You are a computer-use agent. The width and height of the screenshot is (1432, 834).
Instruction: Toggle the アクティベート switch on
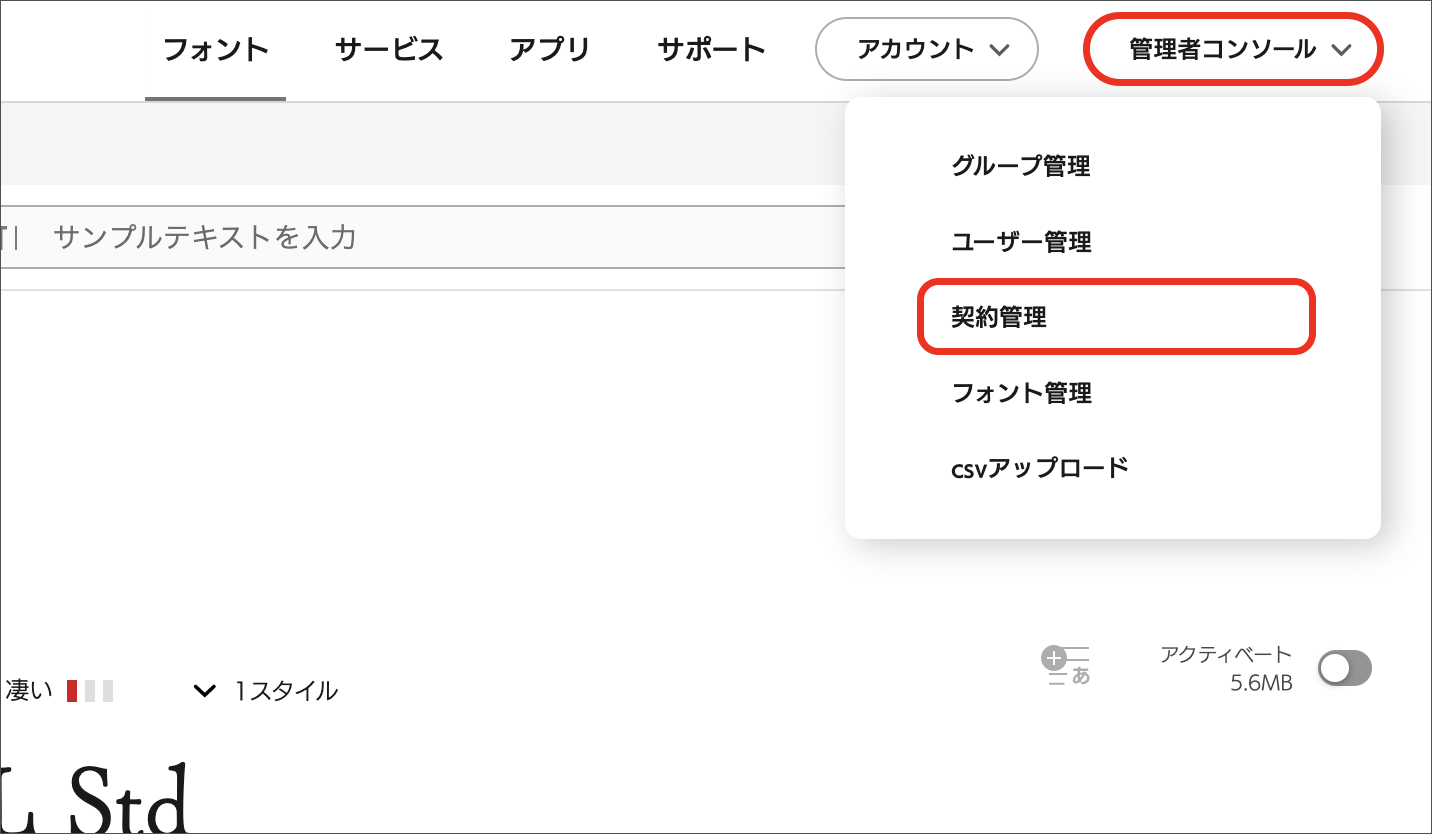1345,669
